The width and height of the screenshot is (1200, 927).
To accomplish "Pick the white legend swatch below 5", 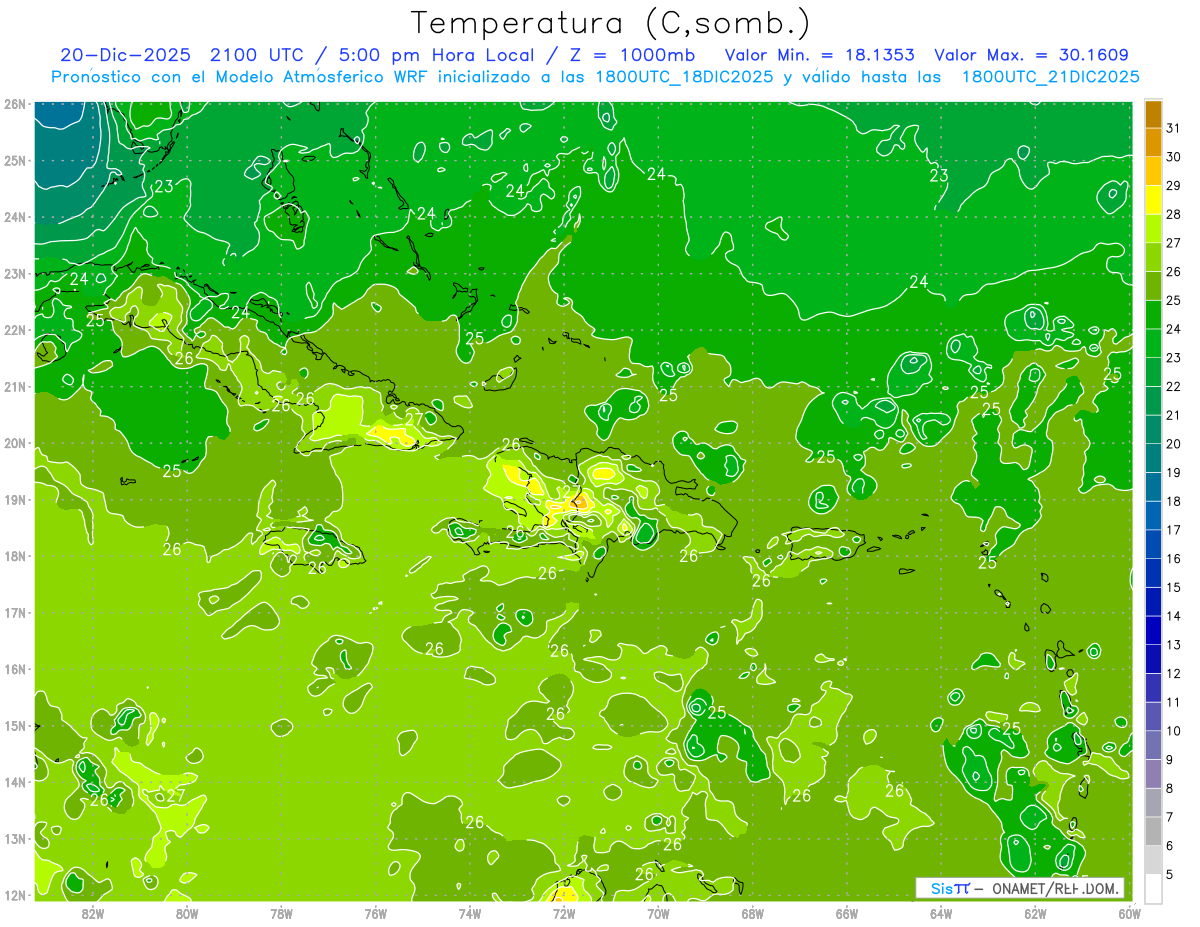I will click(x=1153, y=888).
